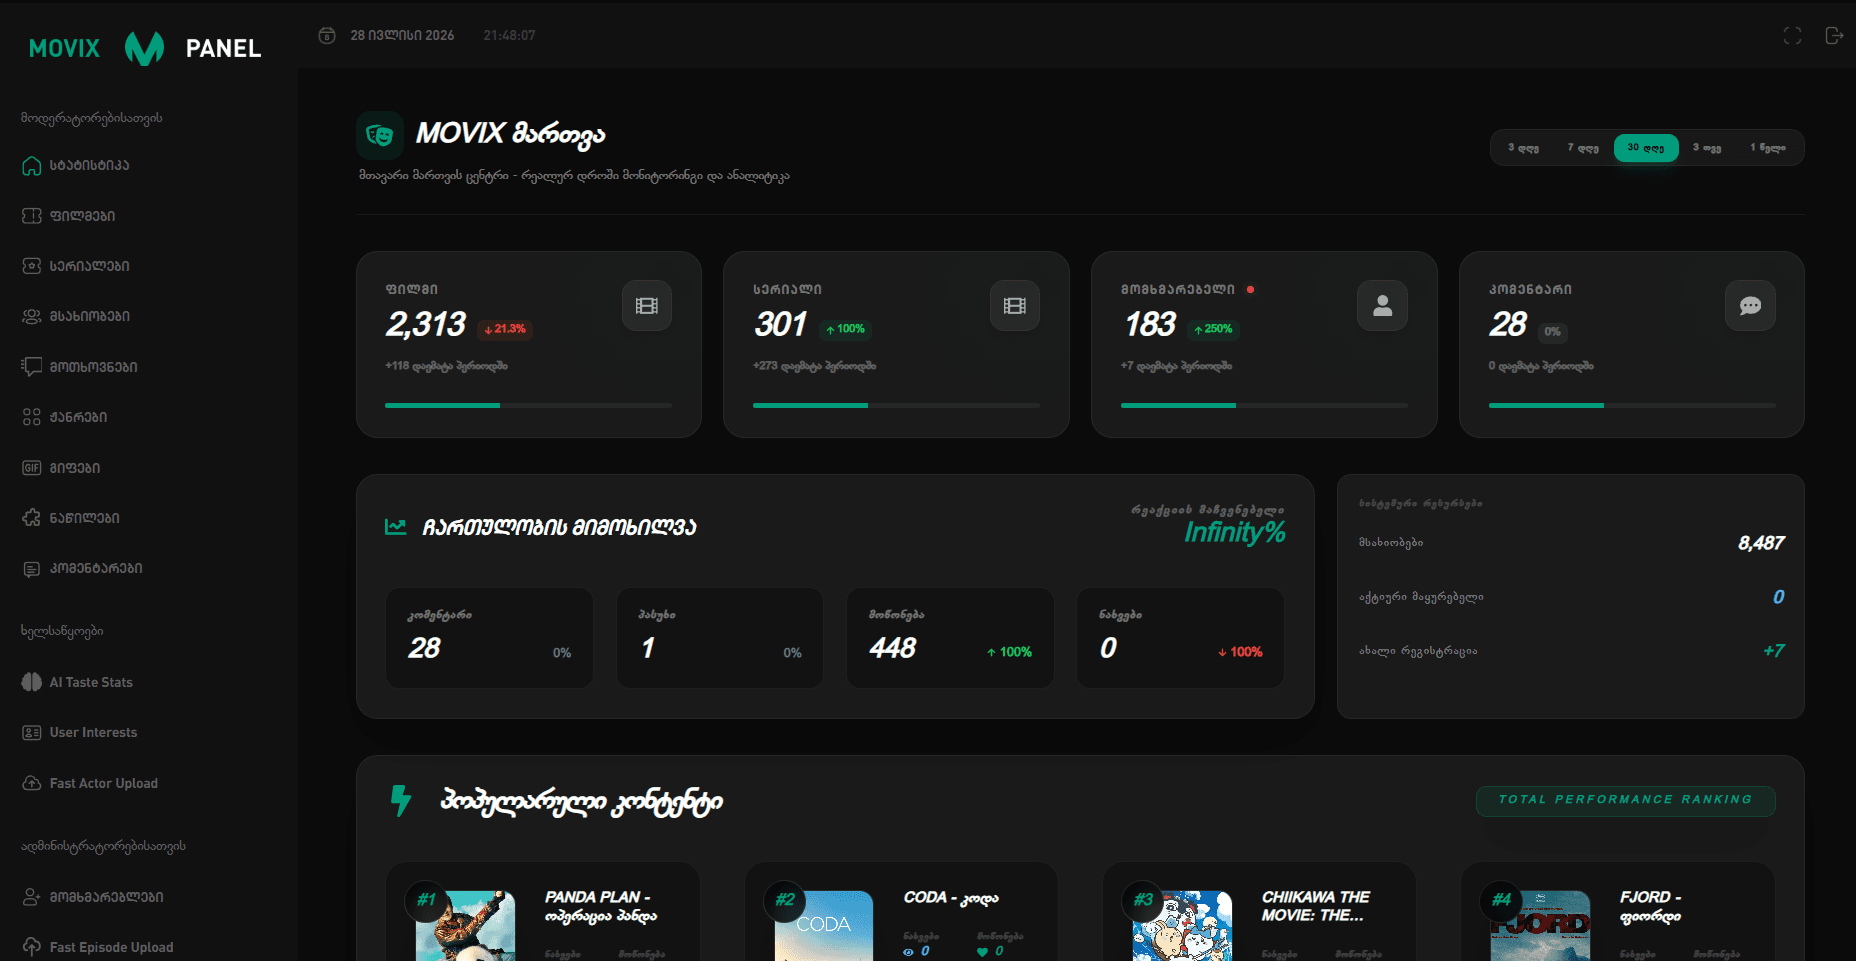The width and height of the screenshot is (1856, 961).
Task: Click the film count 2,313
Action: [x=426, y=324]
